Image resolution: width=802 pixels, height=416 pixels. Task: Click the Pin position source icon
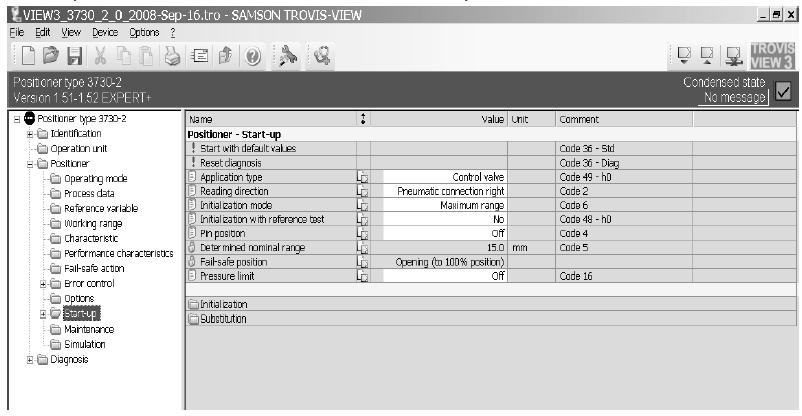coord(362,234)
